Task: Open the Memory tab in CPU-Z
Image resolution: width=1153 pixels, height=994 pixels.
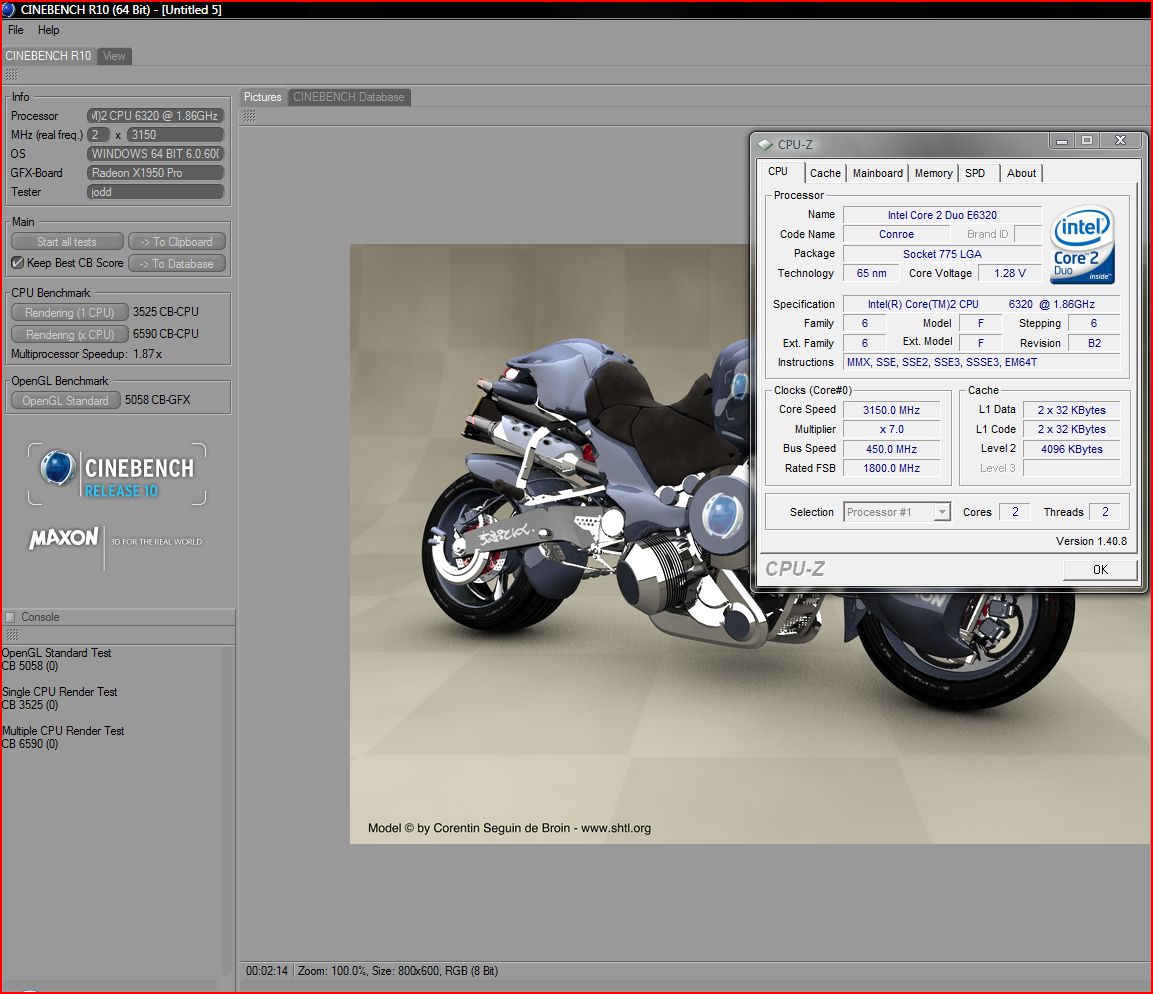Action: (x=933, y=173)
